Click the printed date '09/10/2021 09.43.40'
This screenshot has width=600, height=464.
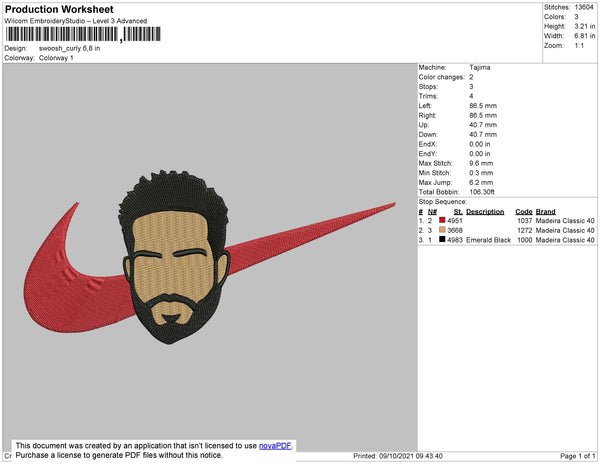(411, 456)
